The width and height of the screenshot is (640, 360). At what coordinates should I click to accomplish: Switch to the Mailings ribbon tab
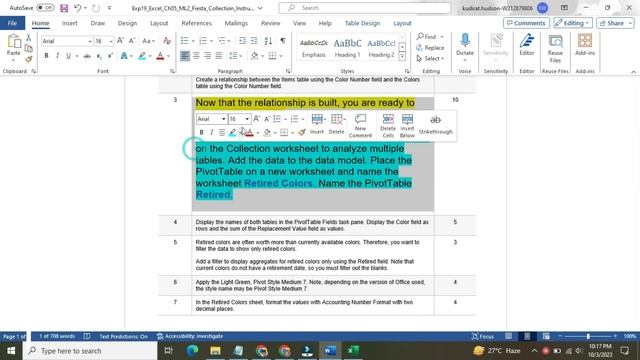coord(236,23)
